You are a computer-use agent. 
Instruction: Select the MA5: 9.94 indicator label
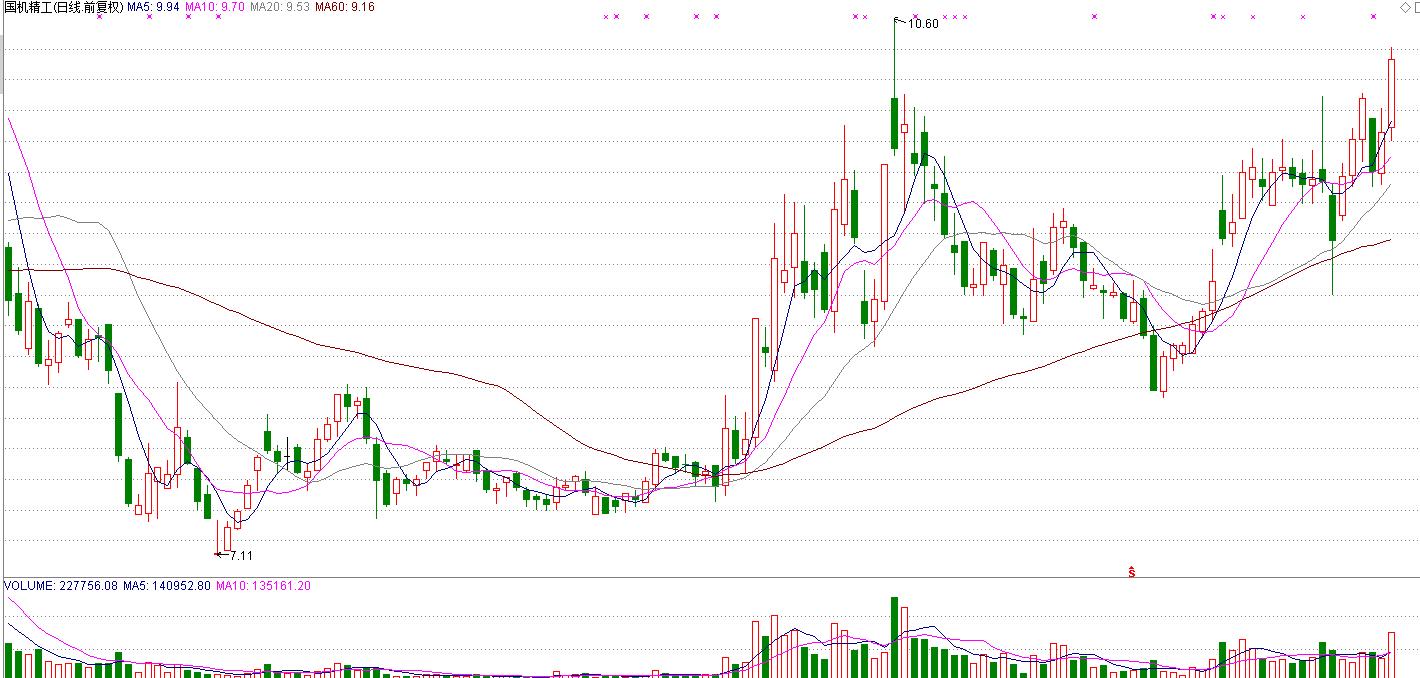click(153, 7)
